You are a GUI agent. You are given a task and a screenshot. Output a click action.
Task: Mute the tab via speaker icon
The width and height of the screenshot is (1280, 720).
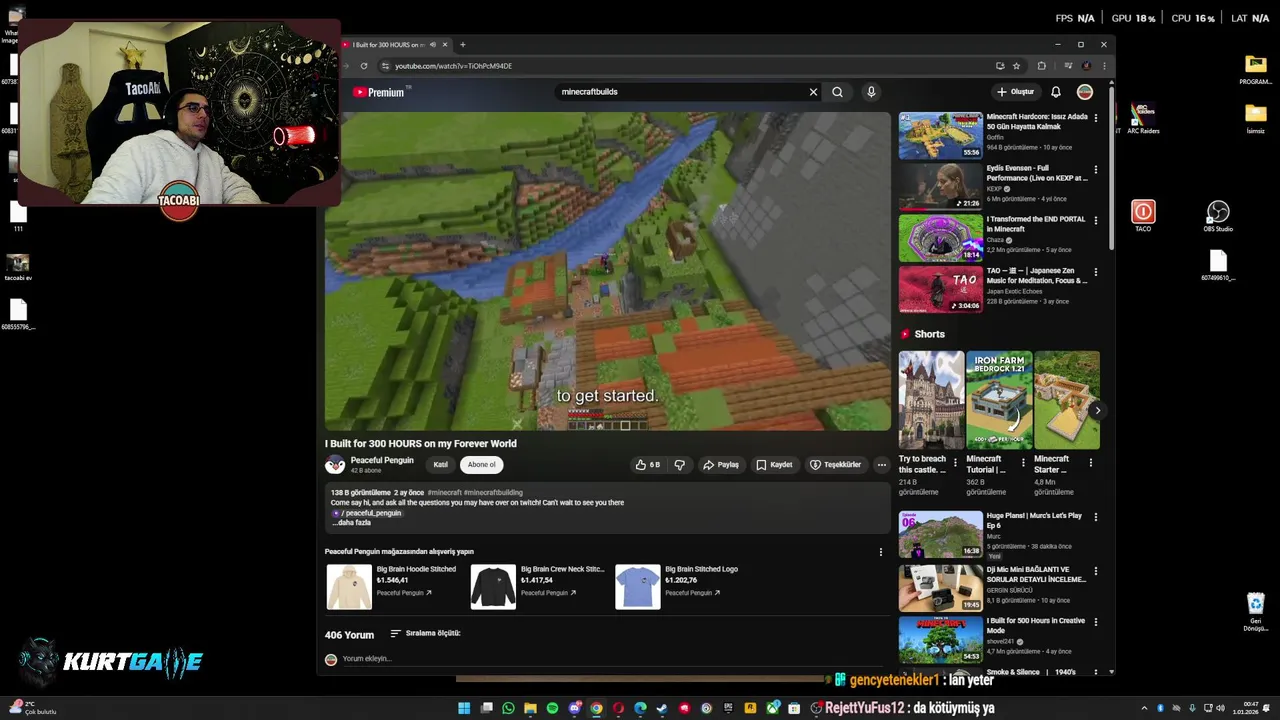click(x=433, y=45)
